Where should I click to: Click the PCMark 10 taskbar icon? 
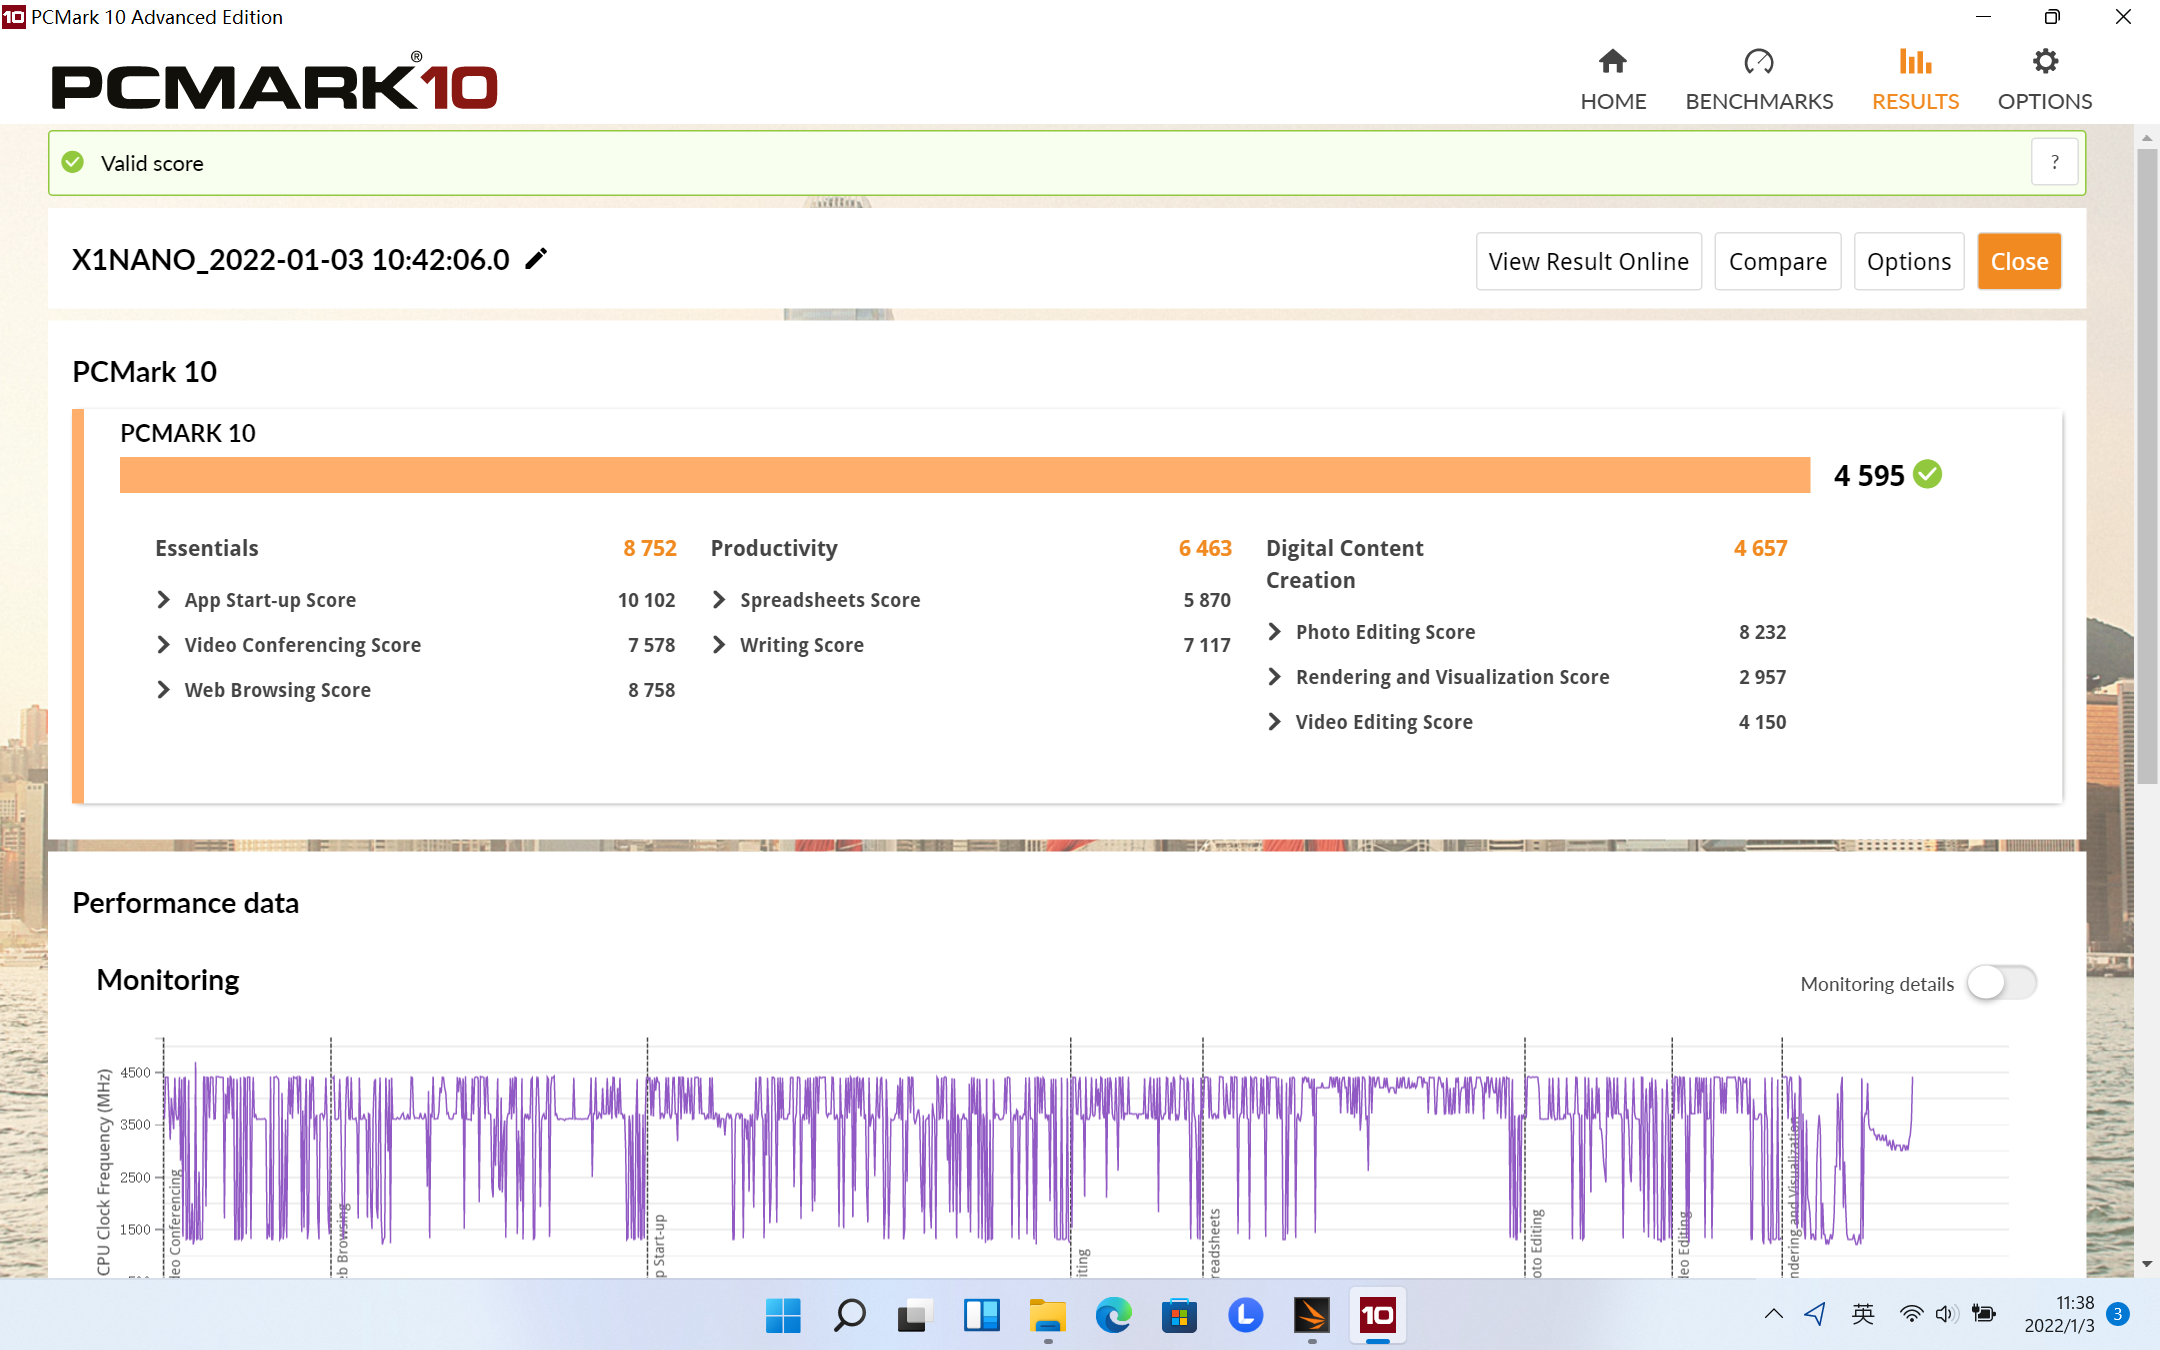pyautogui.click(x=1377, y=1315)
